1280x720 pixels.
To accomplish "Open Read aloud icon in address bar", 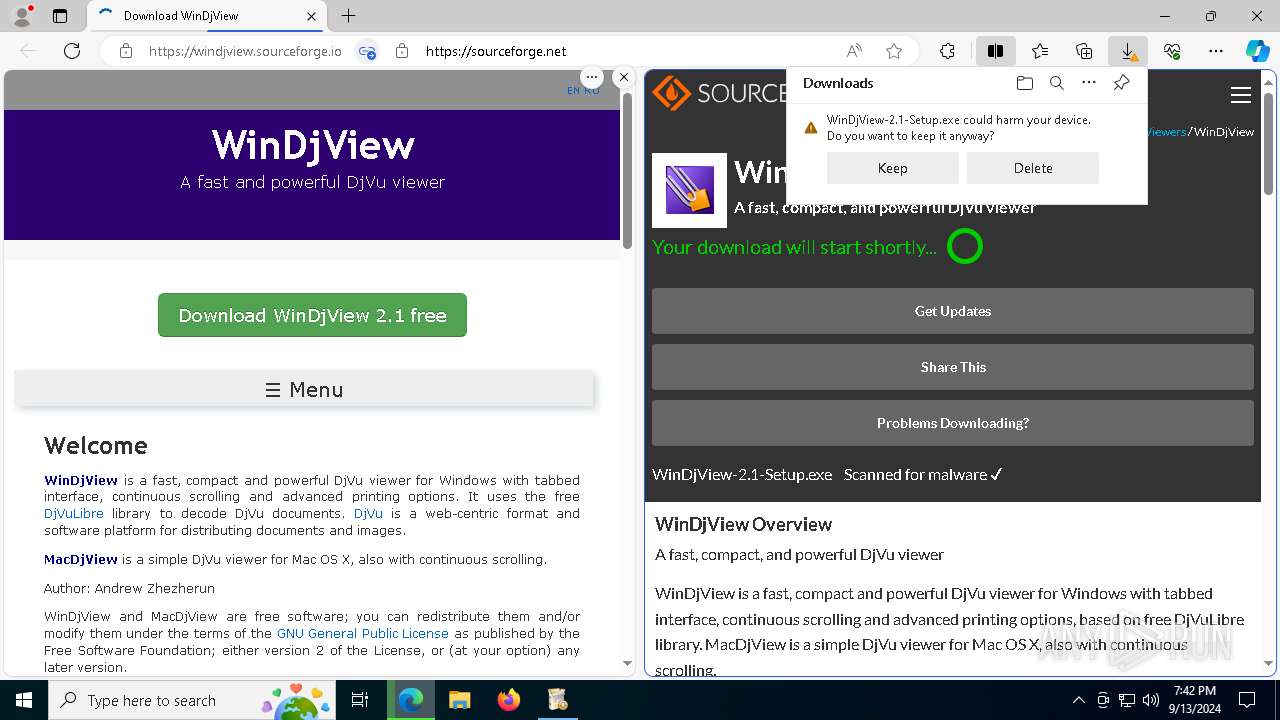I will coord(854,51).
